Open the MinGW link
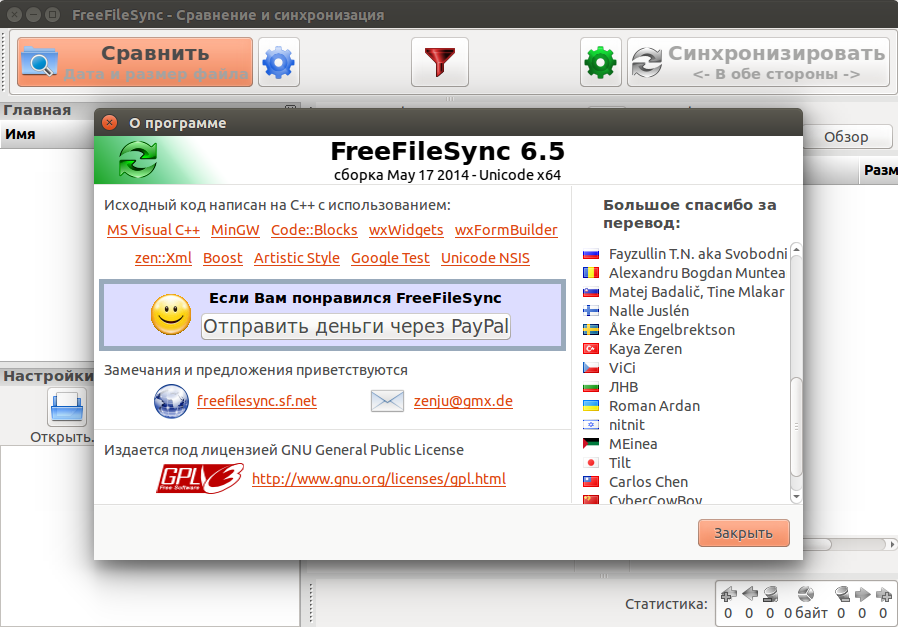 pyautogui.click(x=235, y=230)
